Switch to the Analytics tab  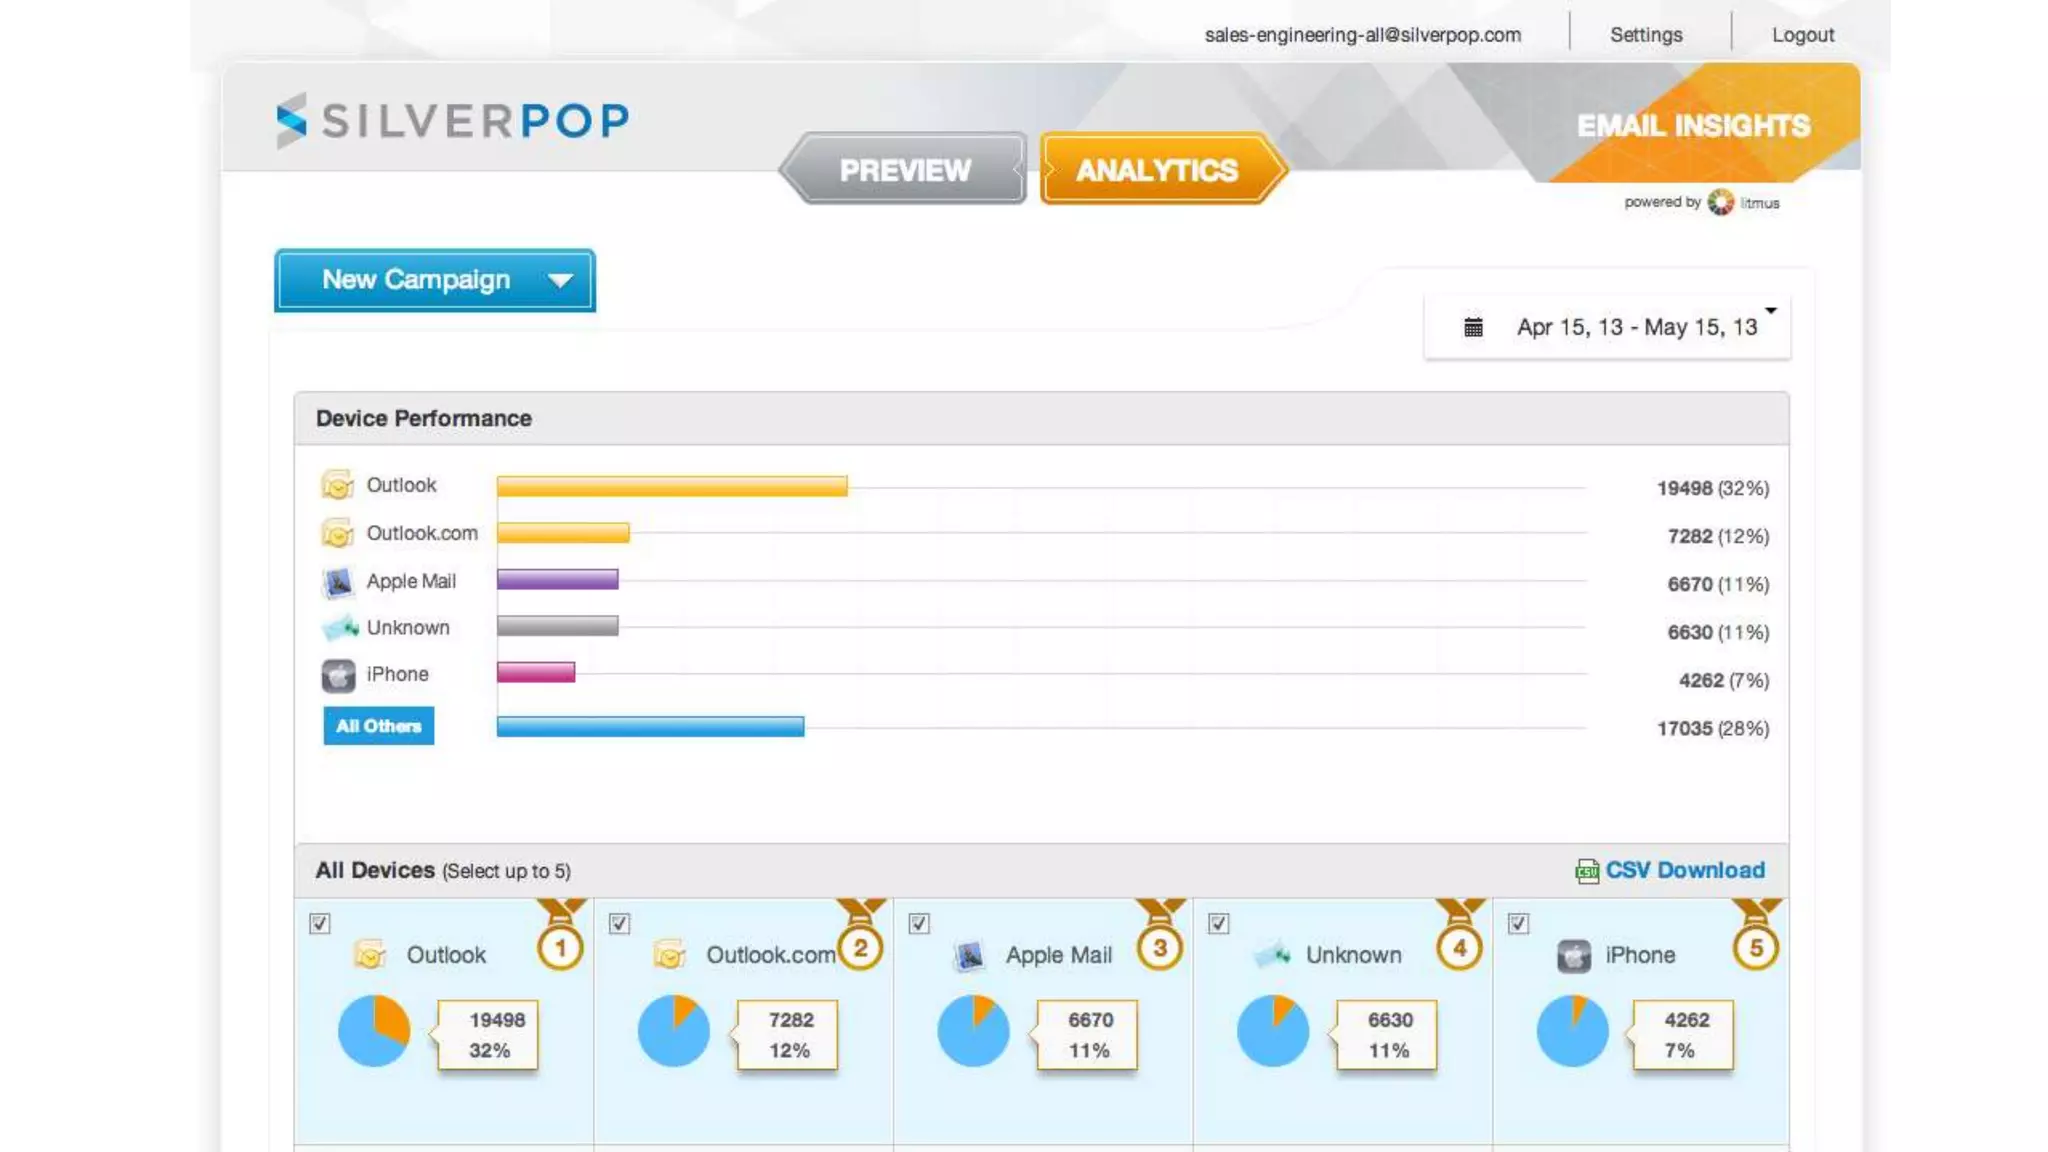(1163, 170)
